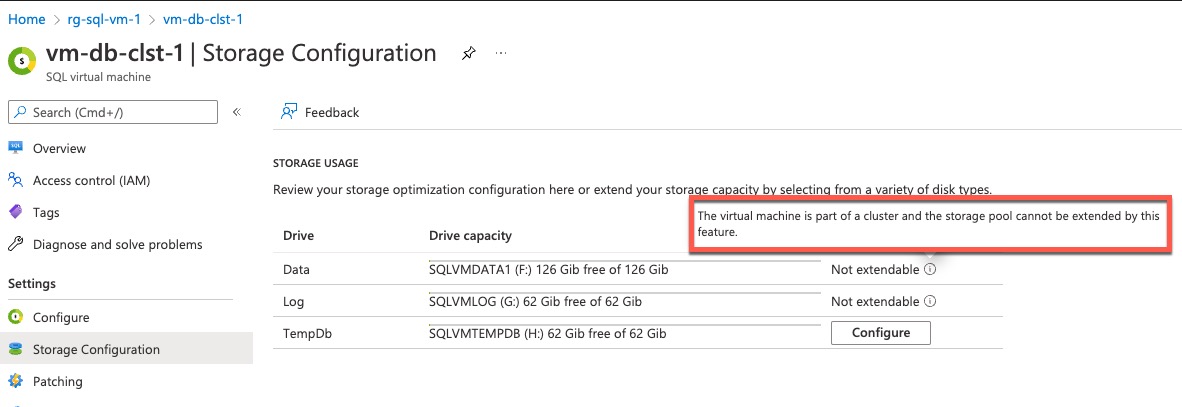This screenshot has width=1182, height=407.
Task: Click the info icon beside Log drive
Action: pos(930,301)
